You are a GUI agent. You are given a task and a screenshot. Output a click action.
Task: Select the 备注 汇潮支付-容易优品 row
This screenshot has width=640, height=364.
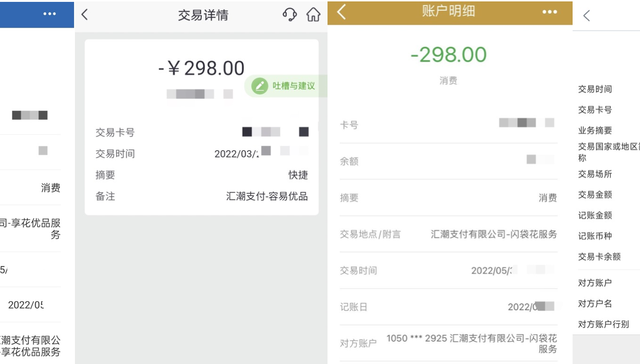(x=202, y=196)
